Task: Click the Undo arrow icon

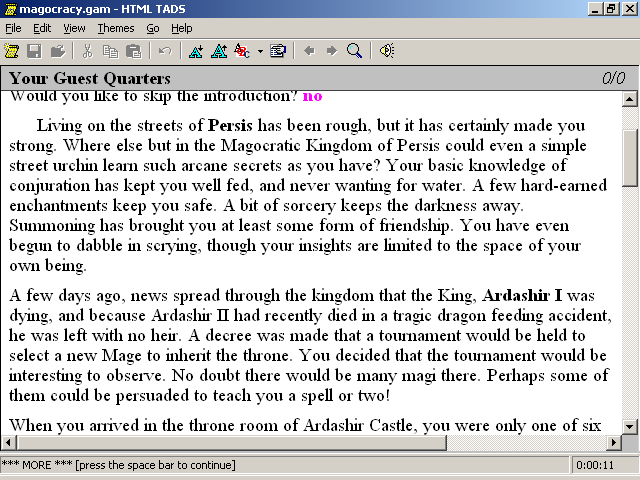Action: tap(165, 50)
